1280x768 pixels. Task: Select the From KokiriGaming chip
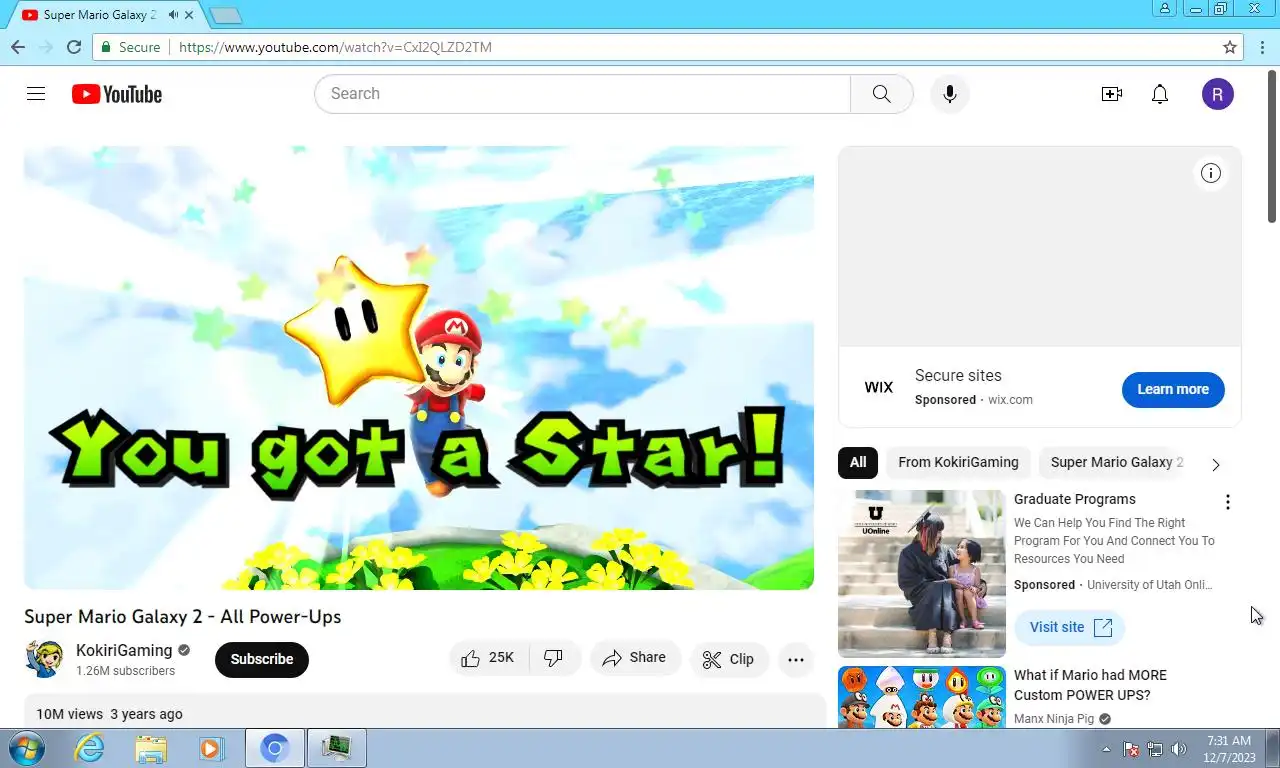[x=958, y=462]
